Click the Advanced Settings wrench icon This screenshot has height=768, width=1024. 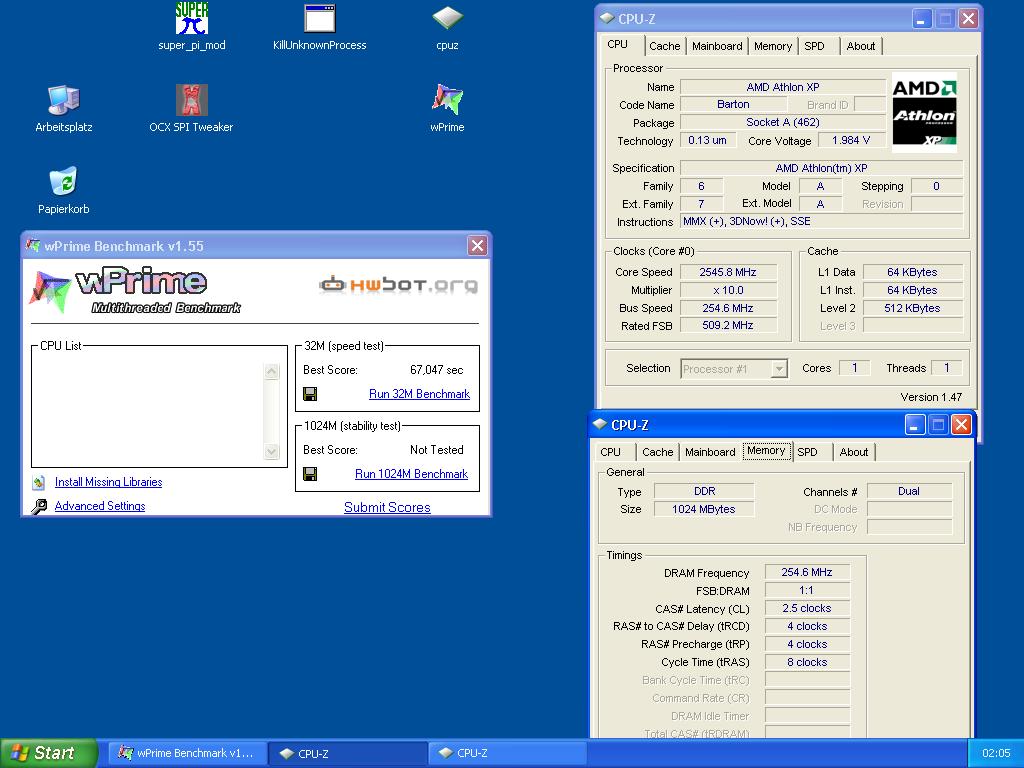[39, 506]
